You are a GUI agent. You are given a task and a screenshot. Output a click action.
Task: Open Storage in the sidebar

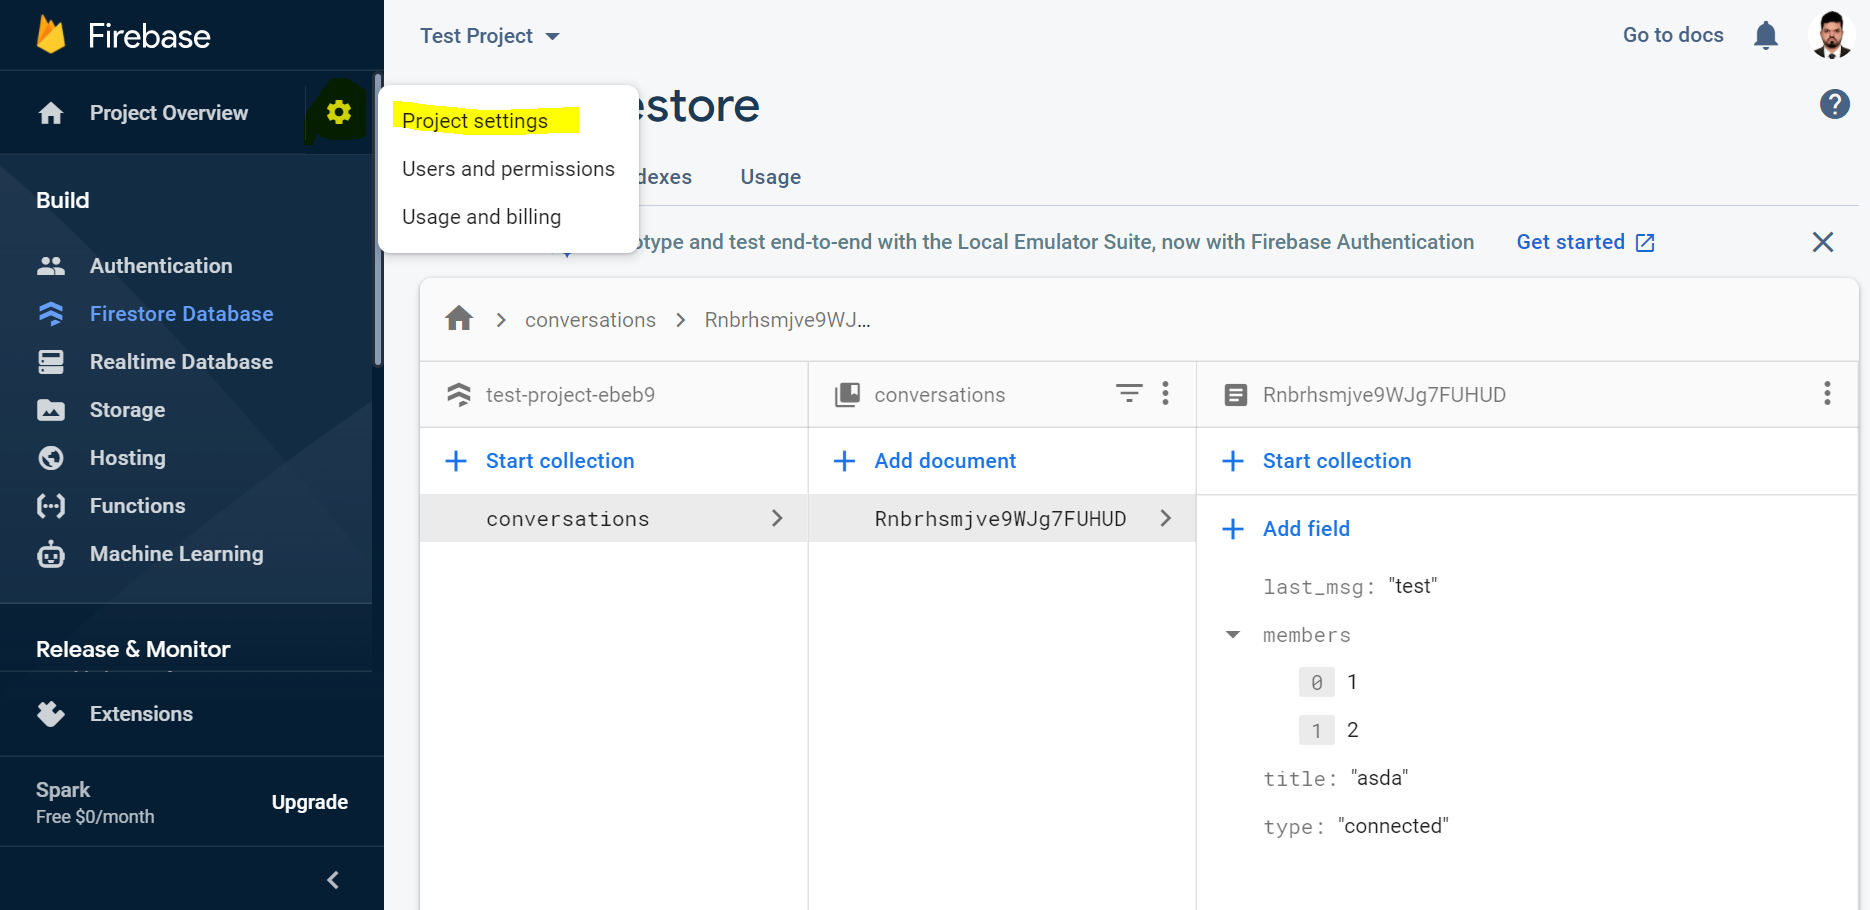tap(127, 410)
